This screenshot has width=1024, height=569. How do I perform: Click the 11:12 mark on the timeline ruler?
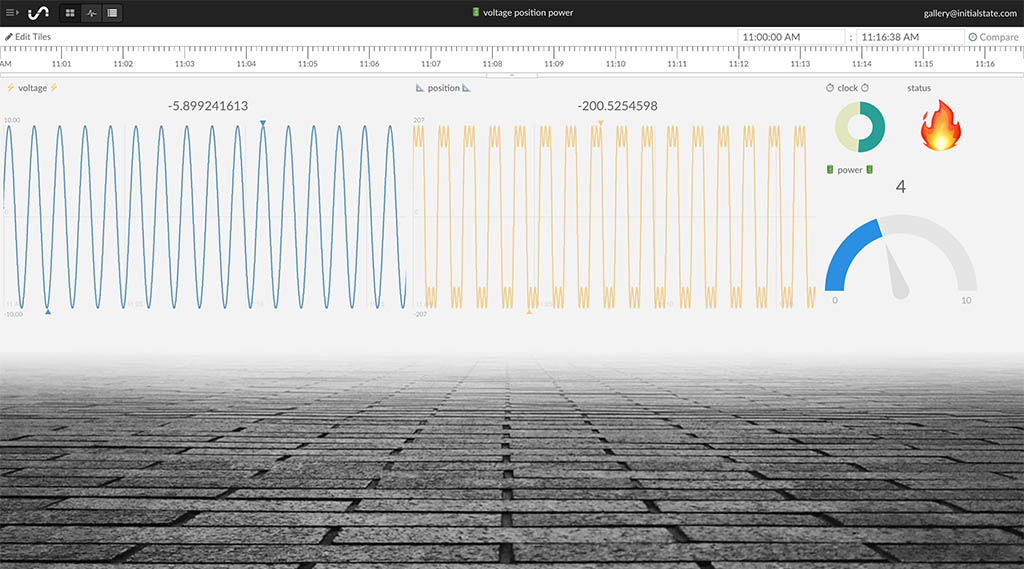(738, 60)
